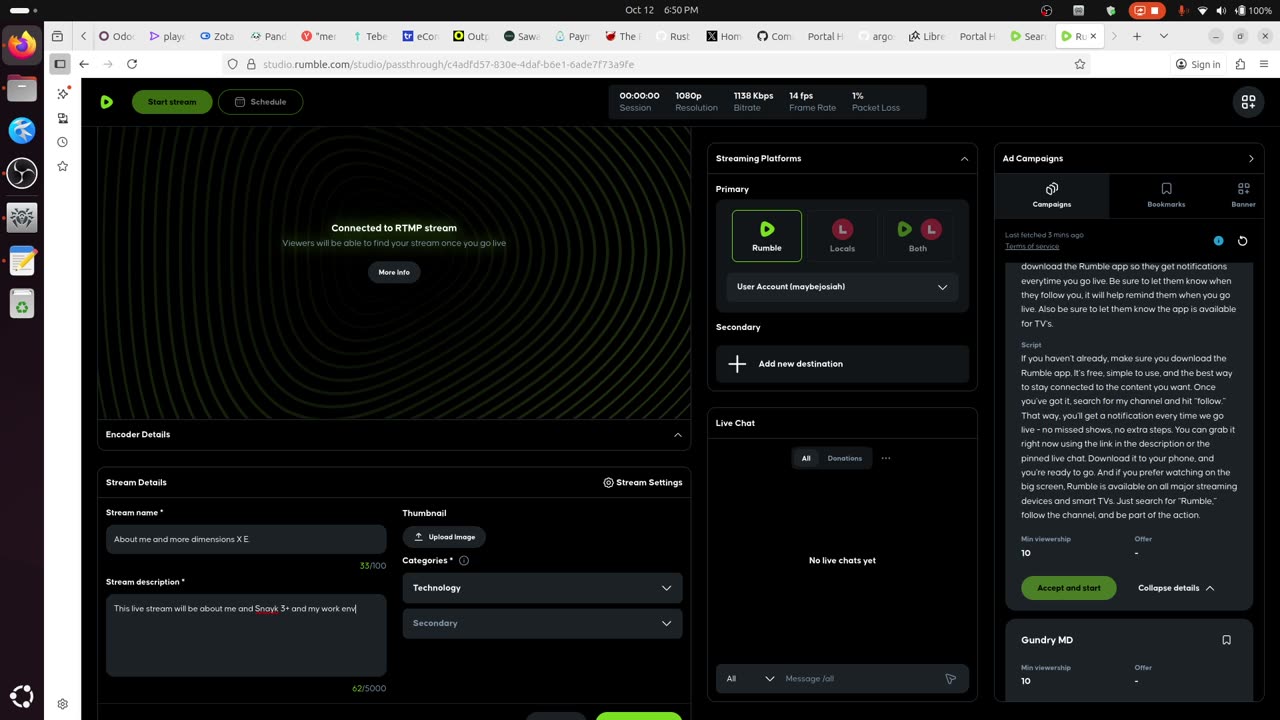This screenshot has width=1280, height=720.
Task: Collapse the Streaming Platforms panel
Action: pyautogui.click(x=964, y=159)
